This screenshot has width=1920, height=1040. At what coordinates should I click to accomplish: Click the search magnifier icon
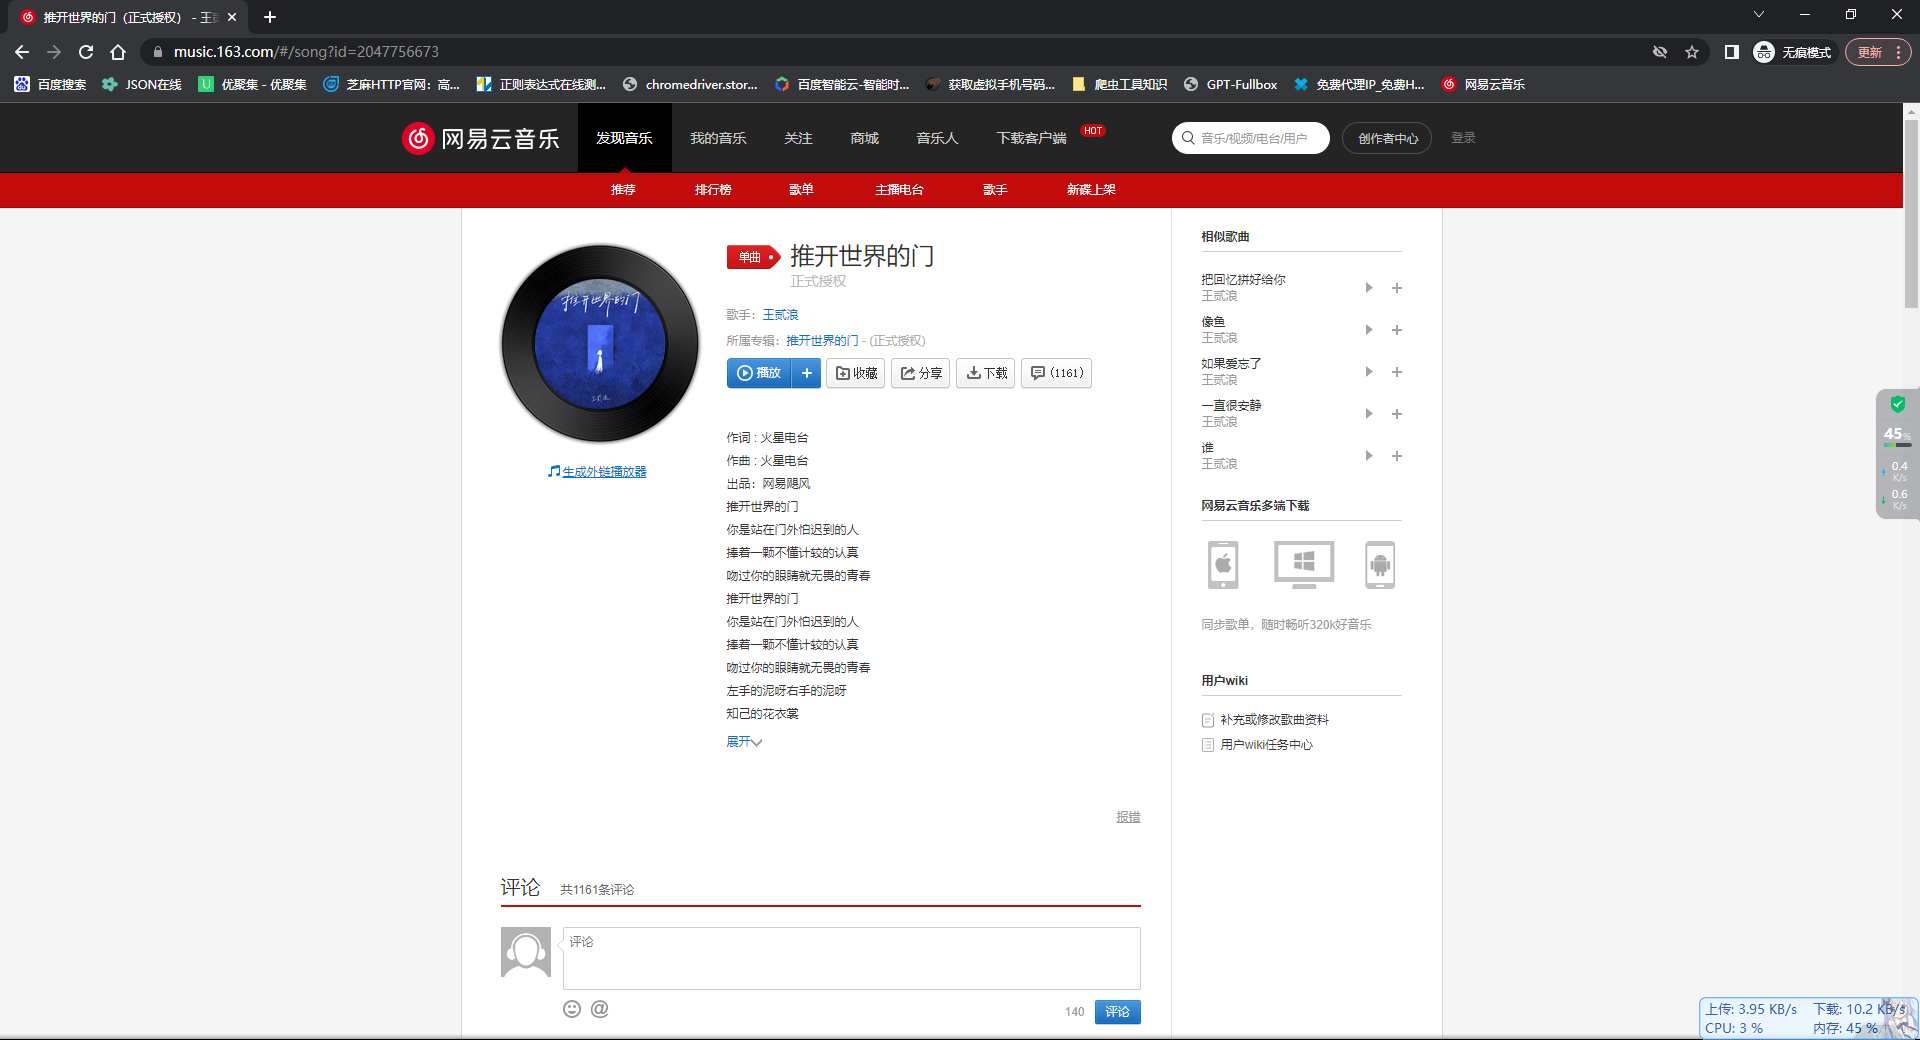click(x=1188, y=138)
